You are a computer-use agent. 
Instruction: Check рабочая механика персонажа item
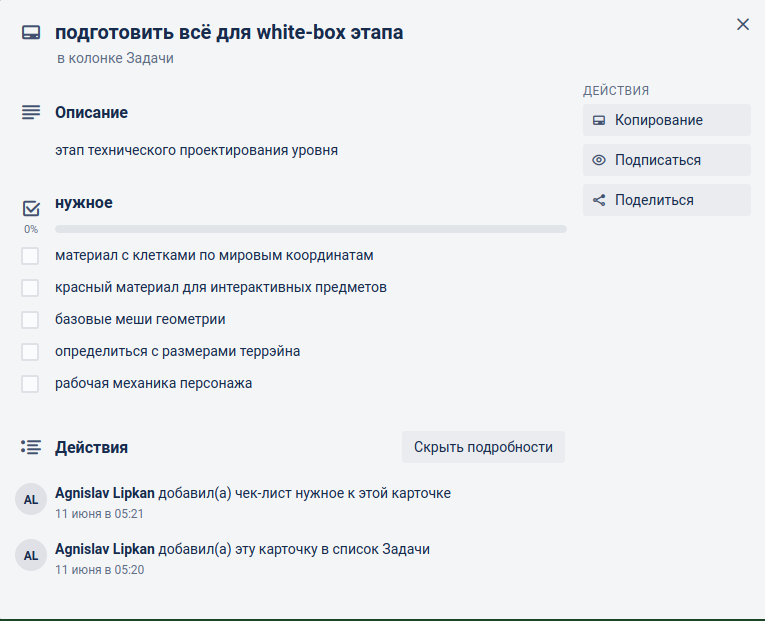coord(30,384)
